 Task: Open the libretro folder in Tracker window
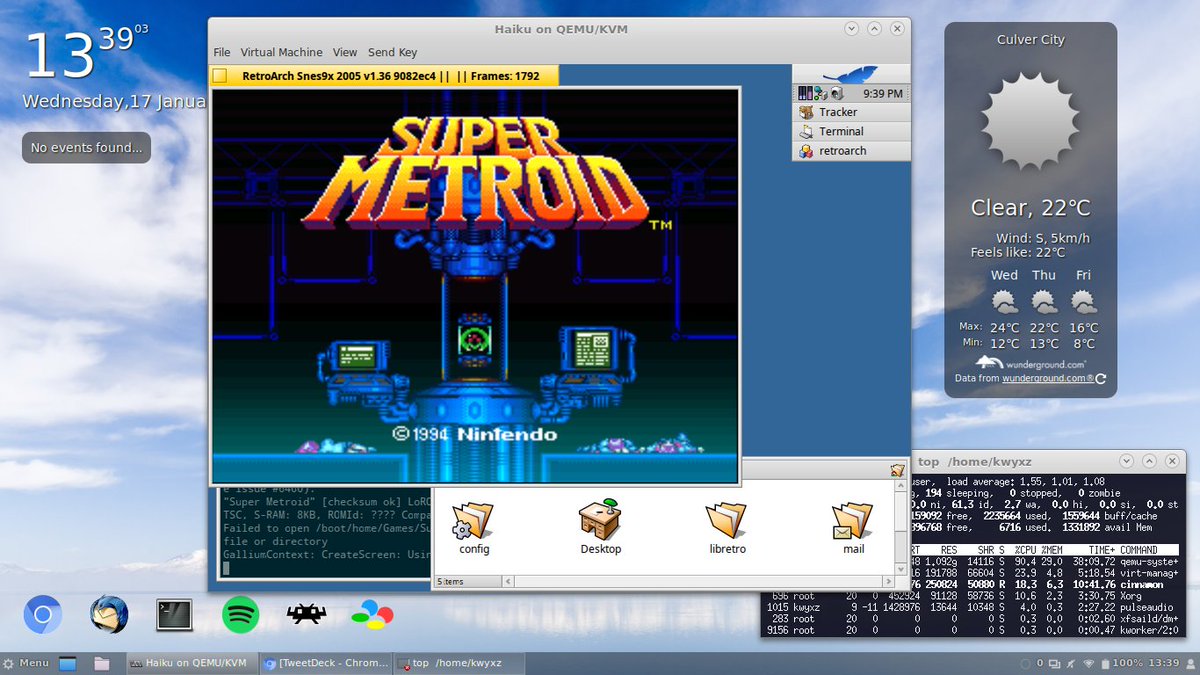point(727,528)
